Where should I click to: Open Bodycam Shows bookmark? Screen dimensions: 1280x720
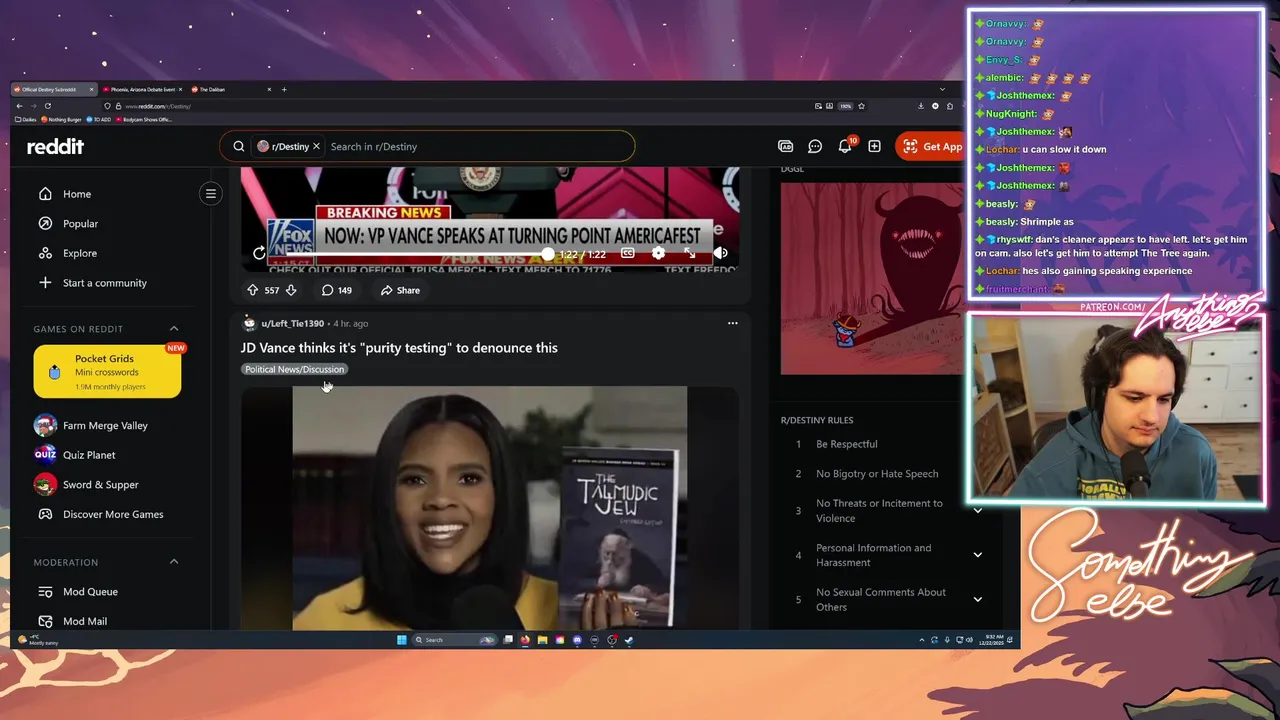[144, 120]
